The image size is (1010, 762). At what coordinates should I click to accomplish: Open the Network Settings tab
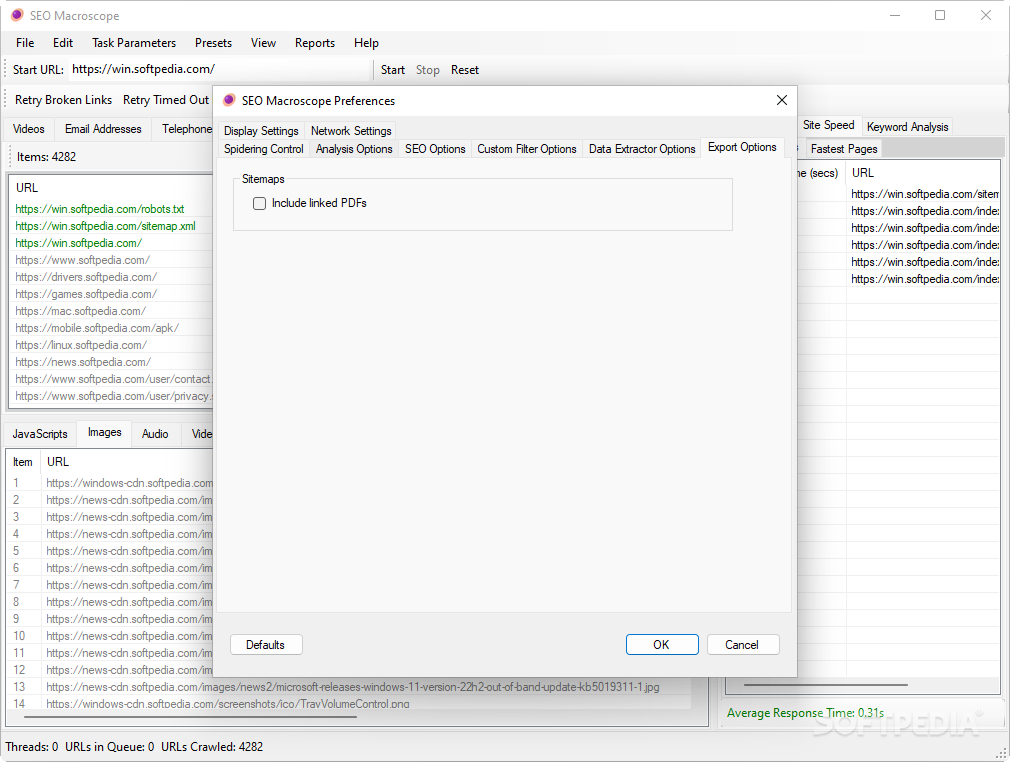[x=351, y=131]
